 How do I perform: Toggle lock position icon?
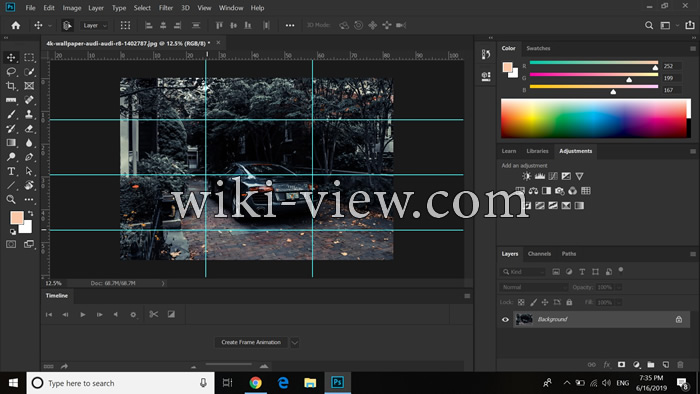[x=545, y=302]
